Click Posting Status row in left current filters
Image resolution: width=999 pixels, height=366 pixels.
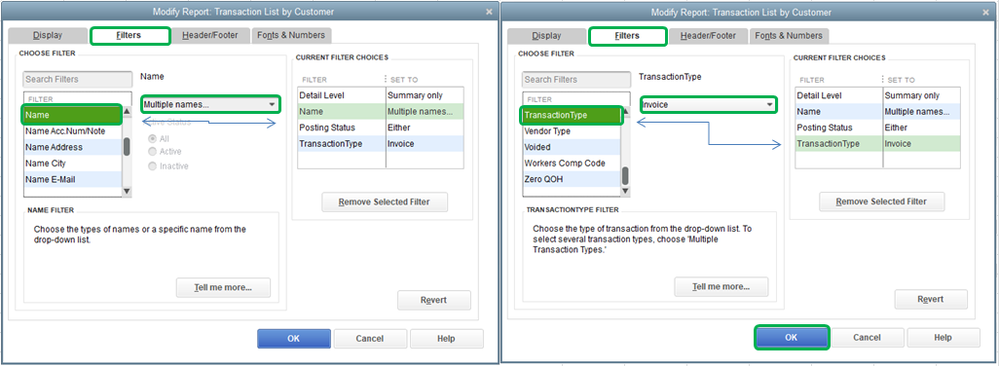[380, 128]
